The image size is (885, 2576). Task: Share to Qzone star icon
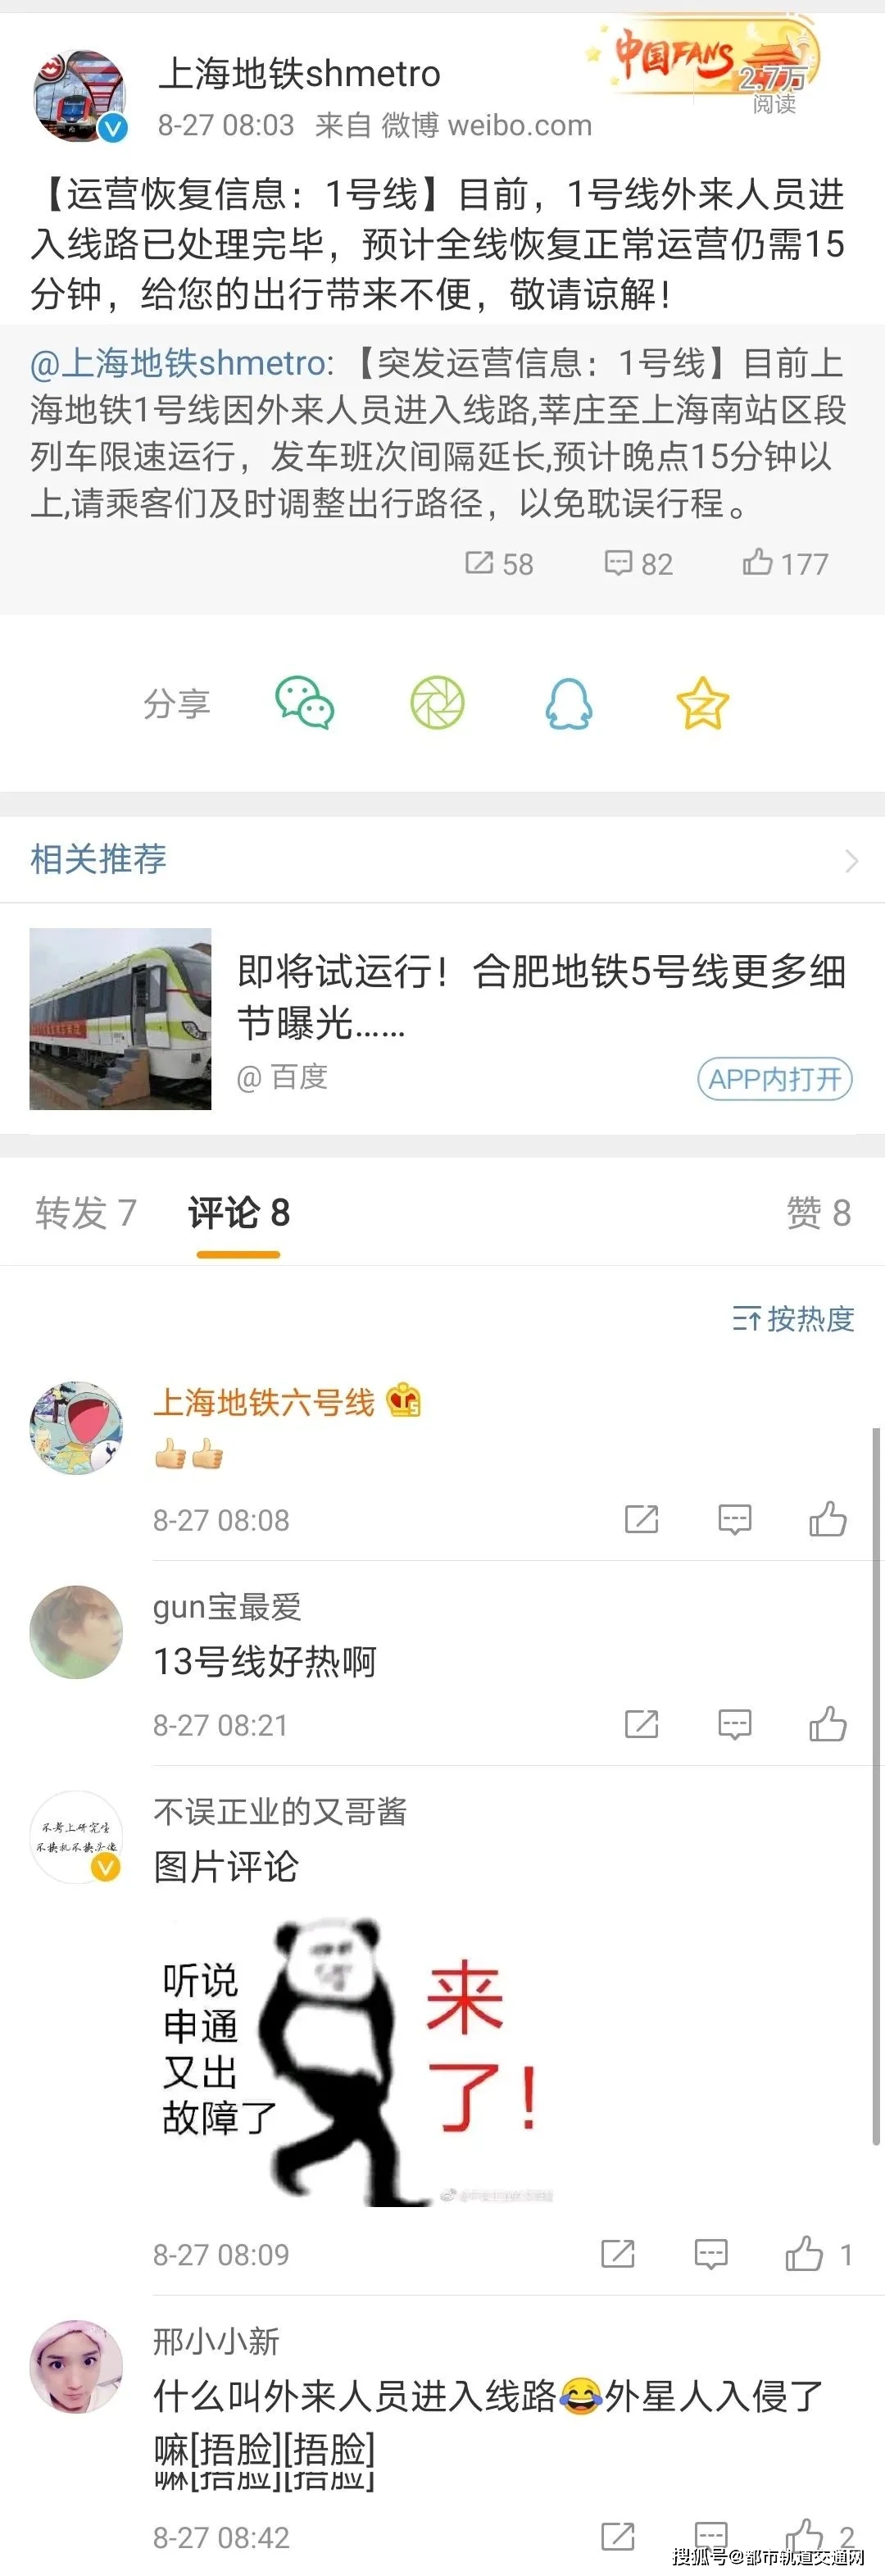(x=702, y=703)
